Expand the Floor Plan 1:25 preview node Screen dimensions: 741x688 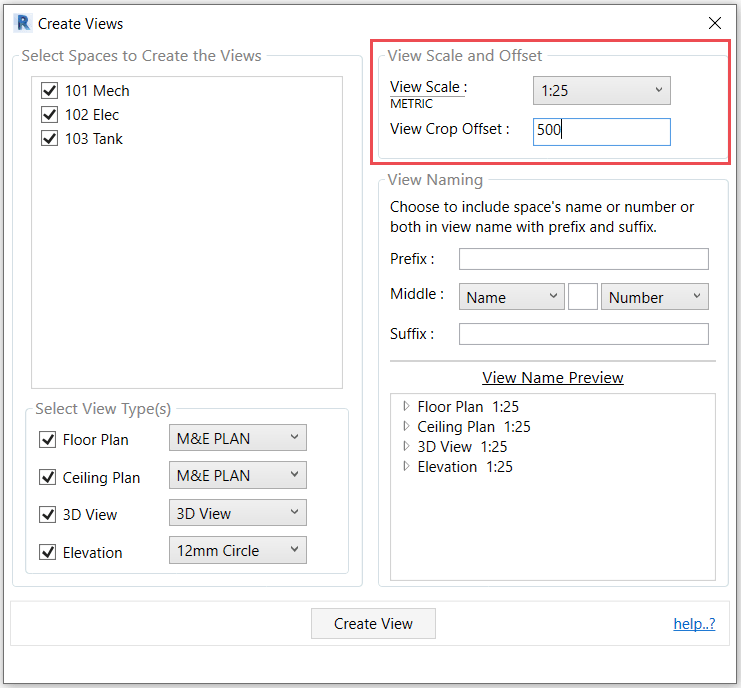pyautogui.click(x=406, y=407)
